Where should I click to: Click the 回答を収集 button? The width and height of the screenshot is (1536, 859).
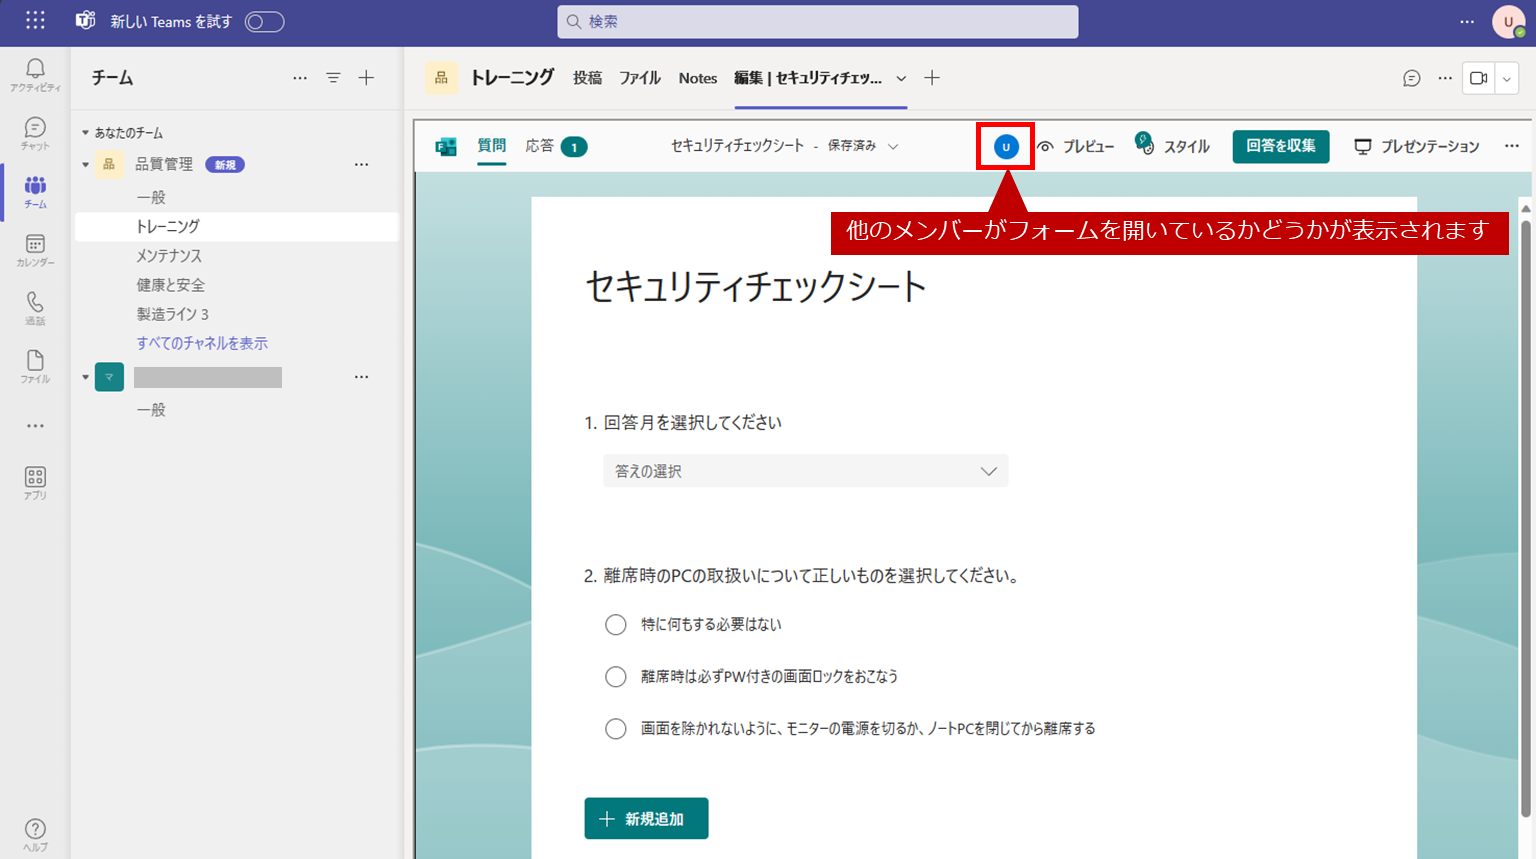coord(1281,146)
